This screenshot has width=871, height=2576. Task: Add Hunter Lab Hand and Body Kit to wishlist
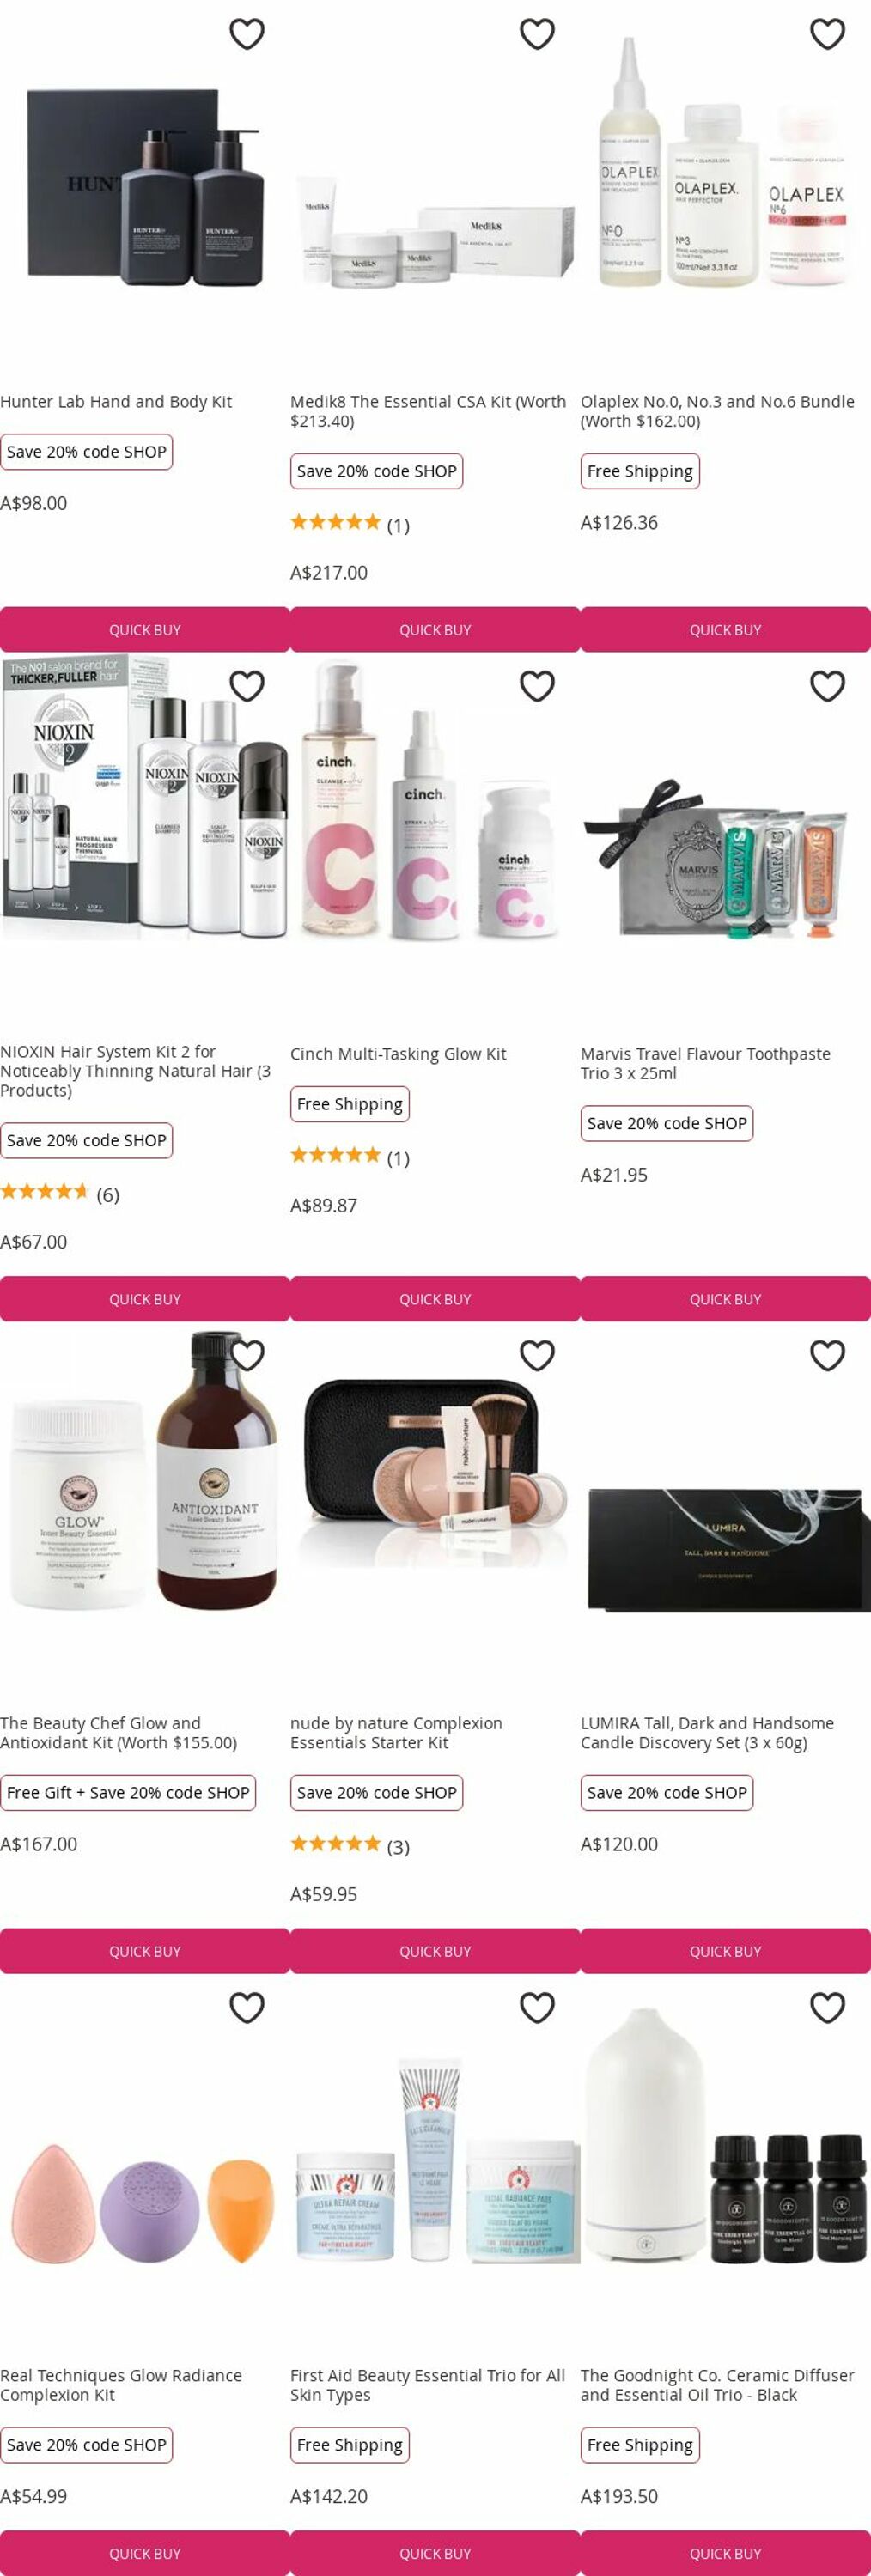(247, 34)
